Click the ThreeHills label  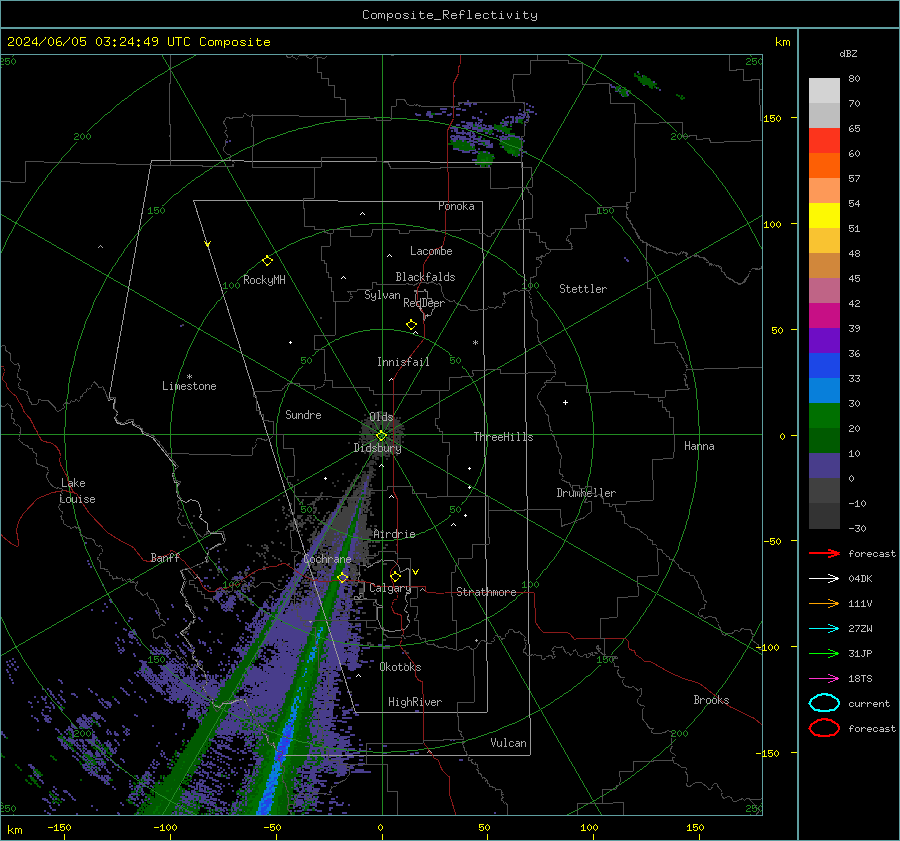tap(503, 437)
